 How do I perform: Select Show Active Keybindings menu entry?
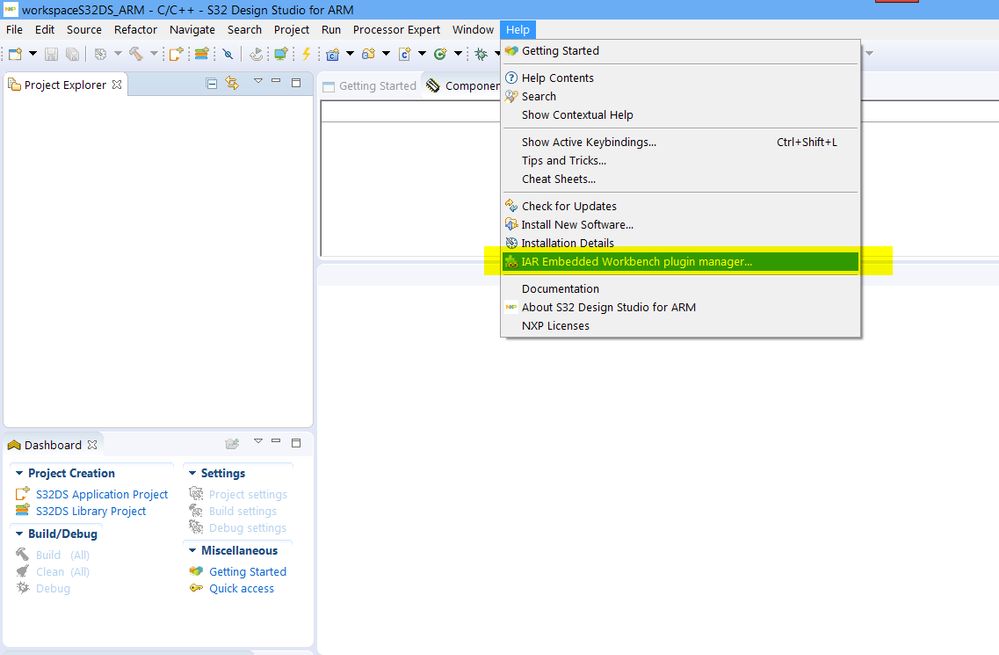(680, 142)
